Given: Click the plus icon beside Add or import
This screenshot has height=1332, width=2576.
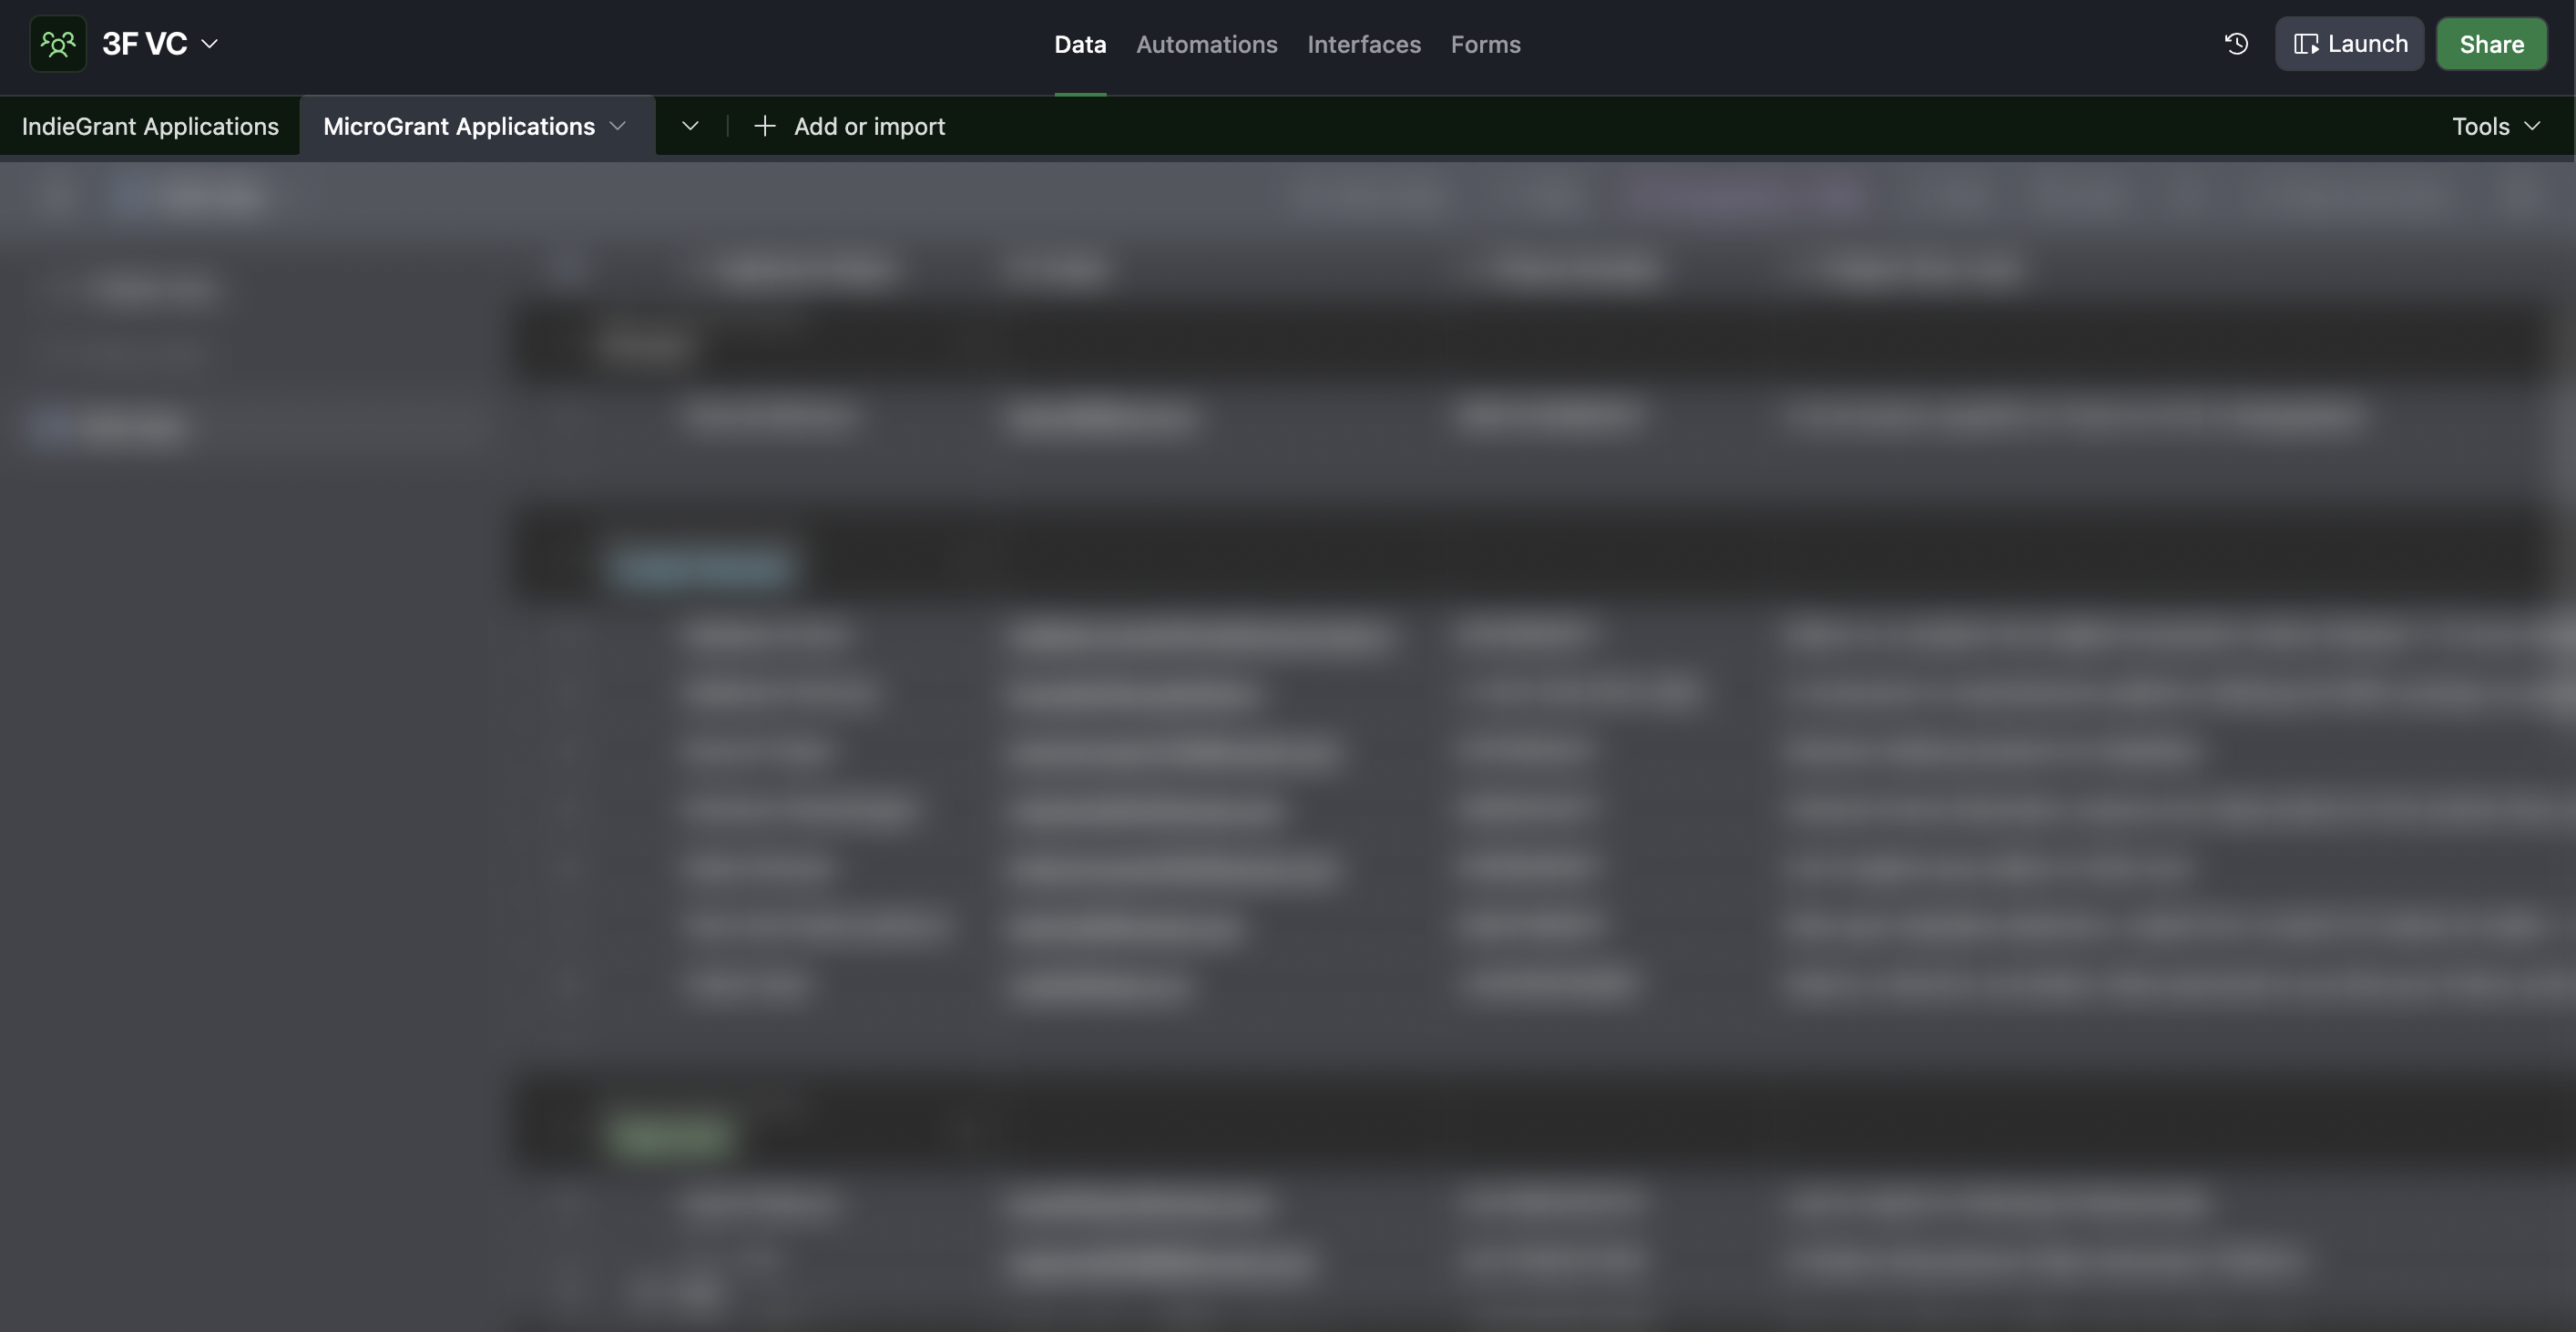Looking at the screenshot, I should (x=764, y=126).
